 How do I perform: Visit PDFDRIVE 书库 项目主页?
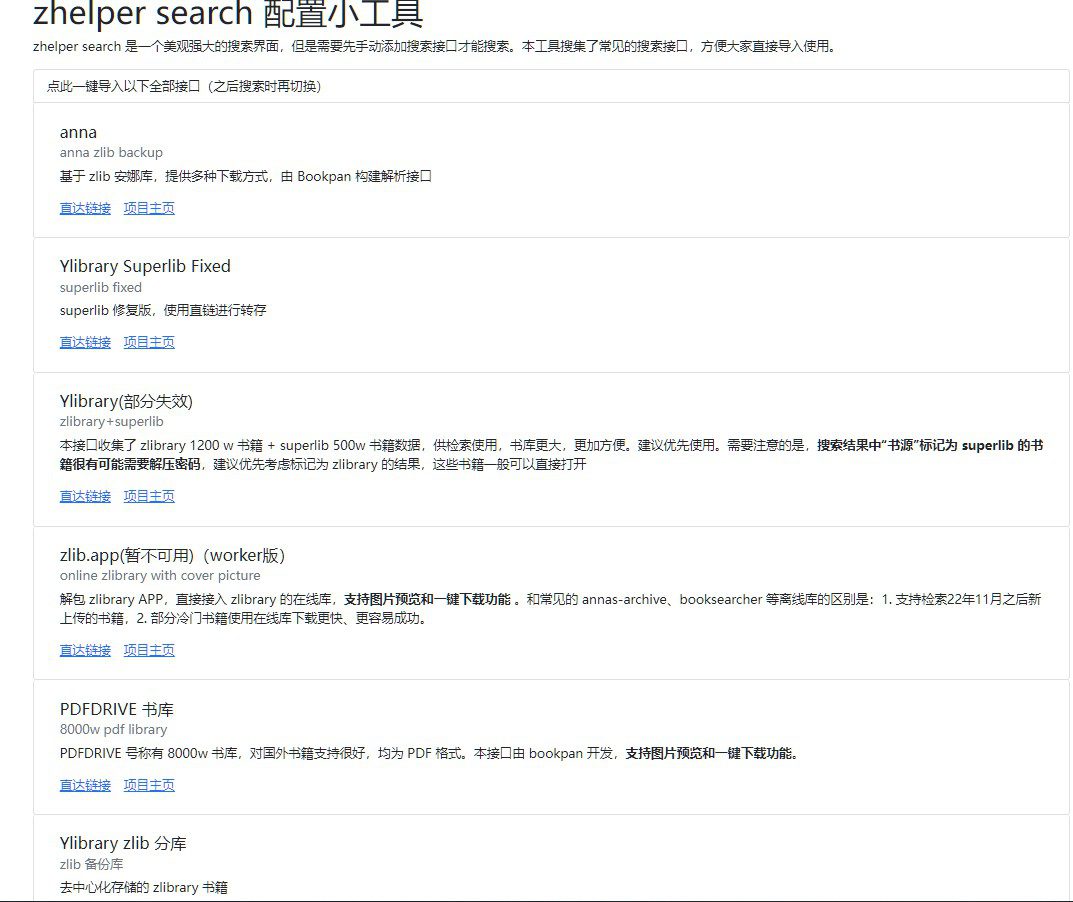(148, 785)
